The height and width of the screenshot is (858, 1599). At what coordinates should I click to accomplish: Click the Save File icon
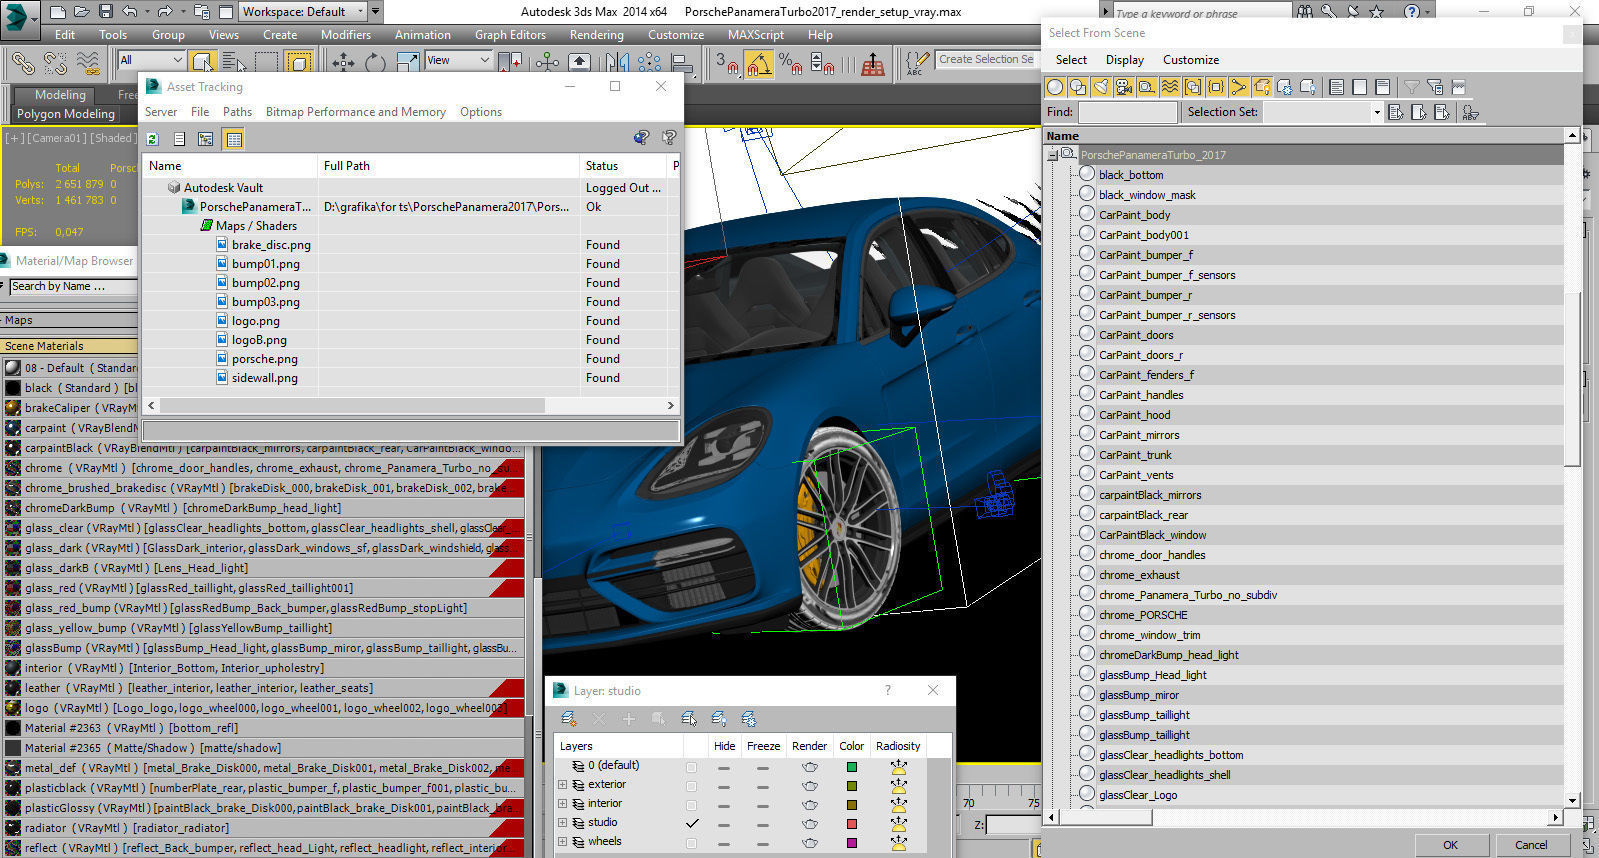click(x=106, y=12)
